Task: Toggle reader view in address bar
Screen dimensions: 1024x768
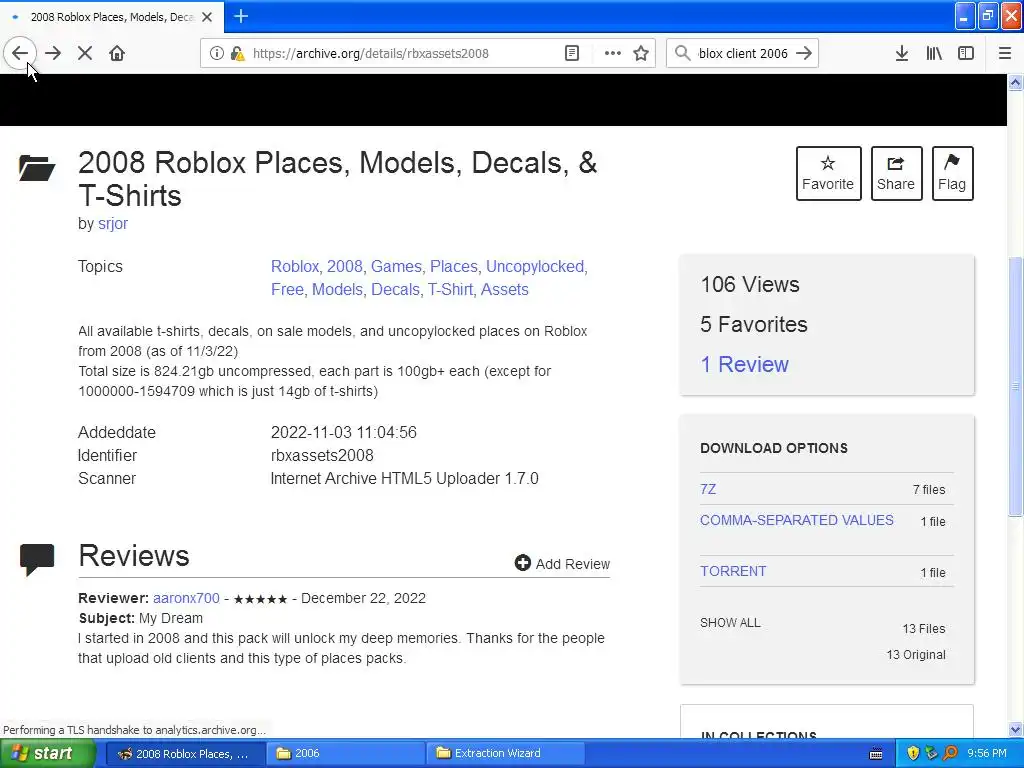Action: click(572, 54)
